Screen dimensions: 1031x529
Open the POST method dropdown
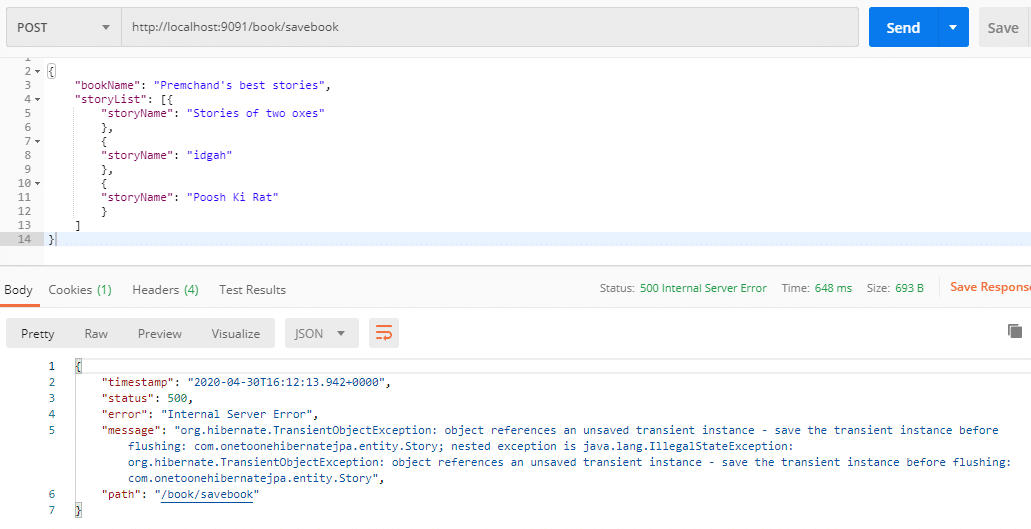[x=63, y=27]
